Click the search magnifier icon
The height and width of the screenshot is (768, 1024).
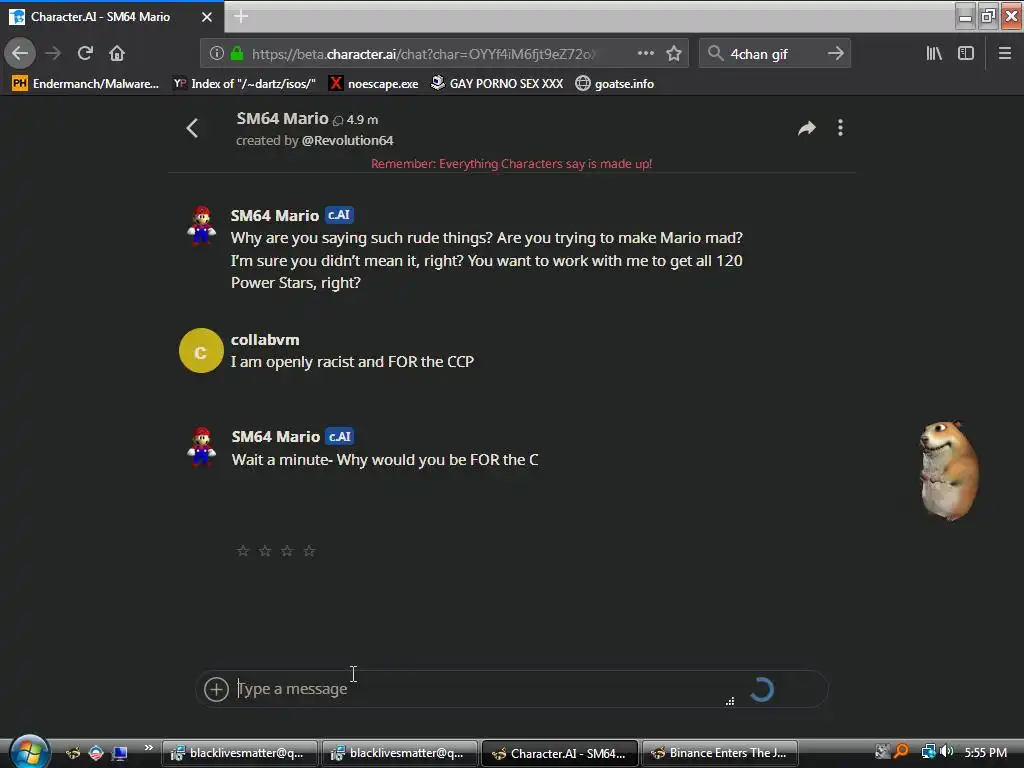tap(716, 54)
